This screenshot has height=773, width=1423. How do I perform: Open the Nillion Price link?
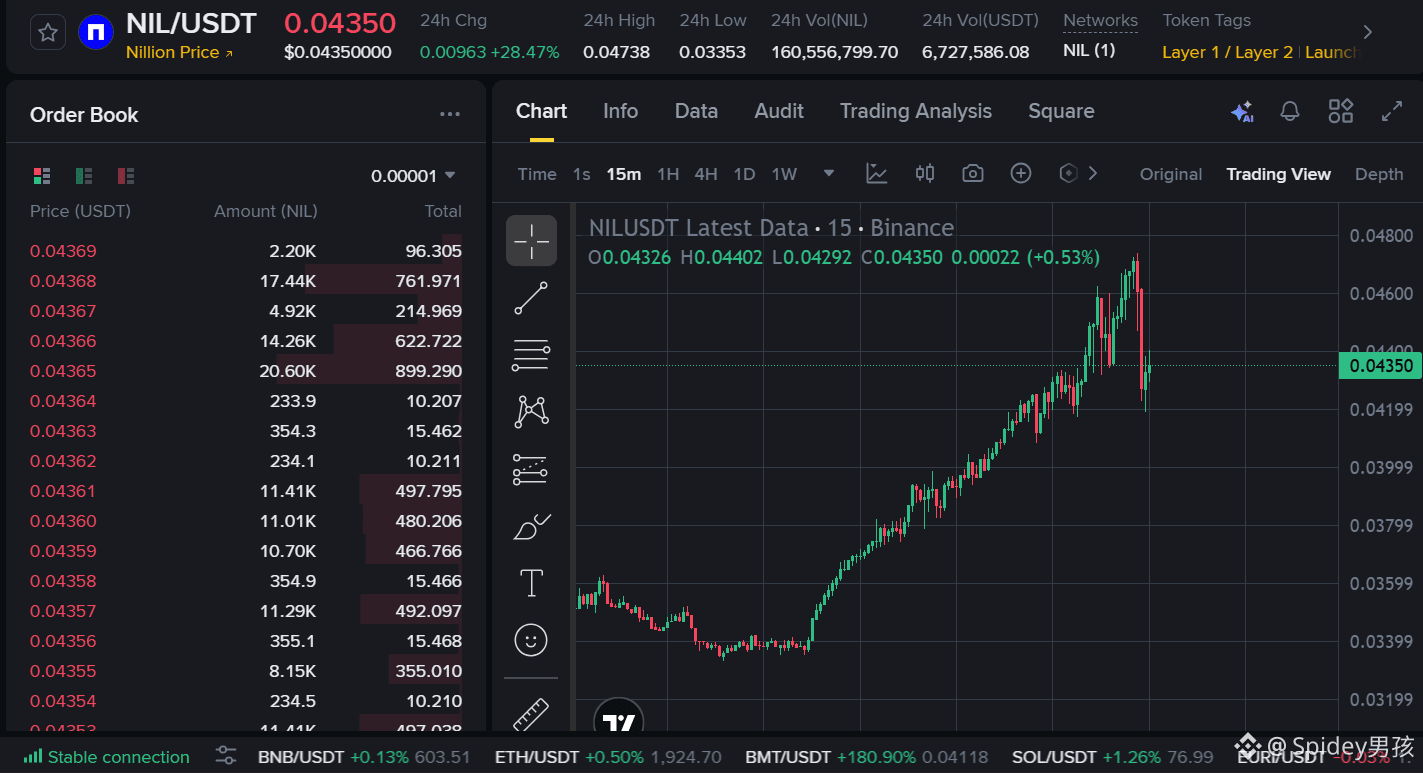[180, 53]
